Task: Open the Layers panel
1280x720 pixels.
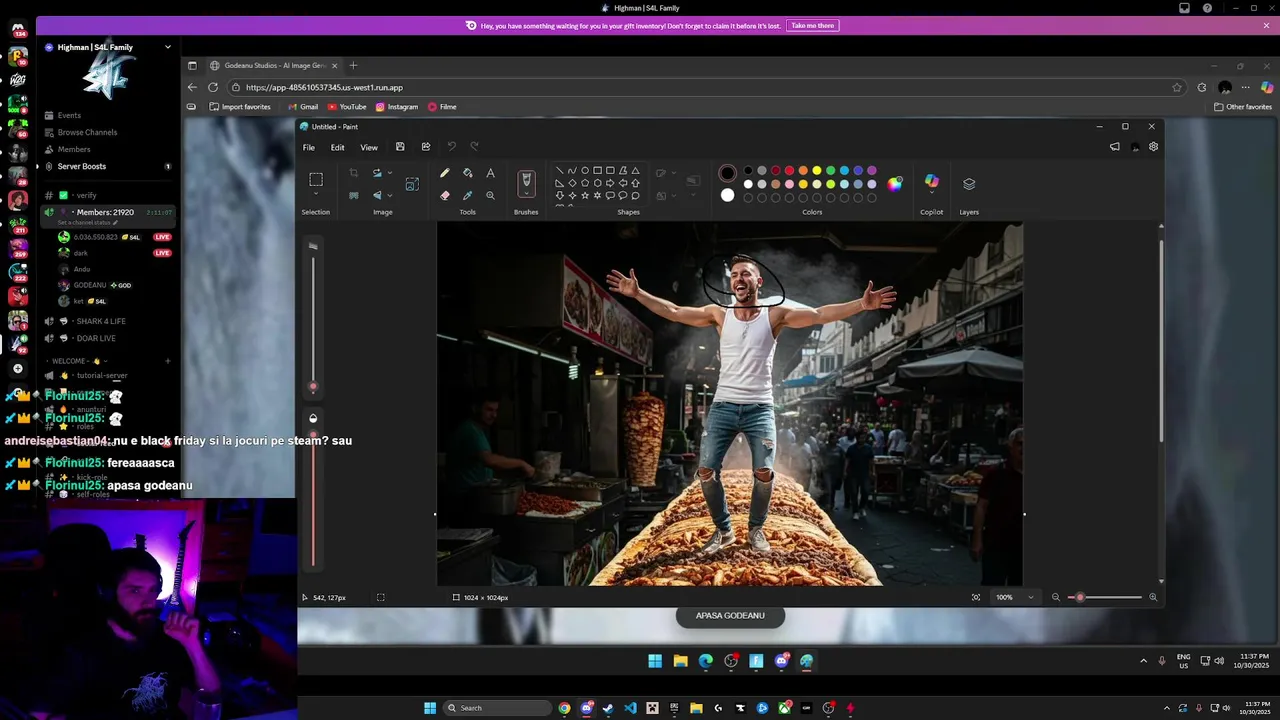Action: (x=968, y=184)
